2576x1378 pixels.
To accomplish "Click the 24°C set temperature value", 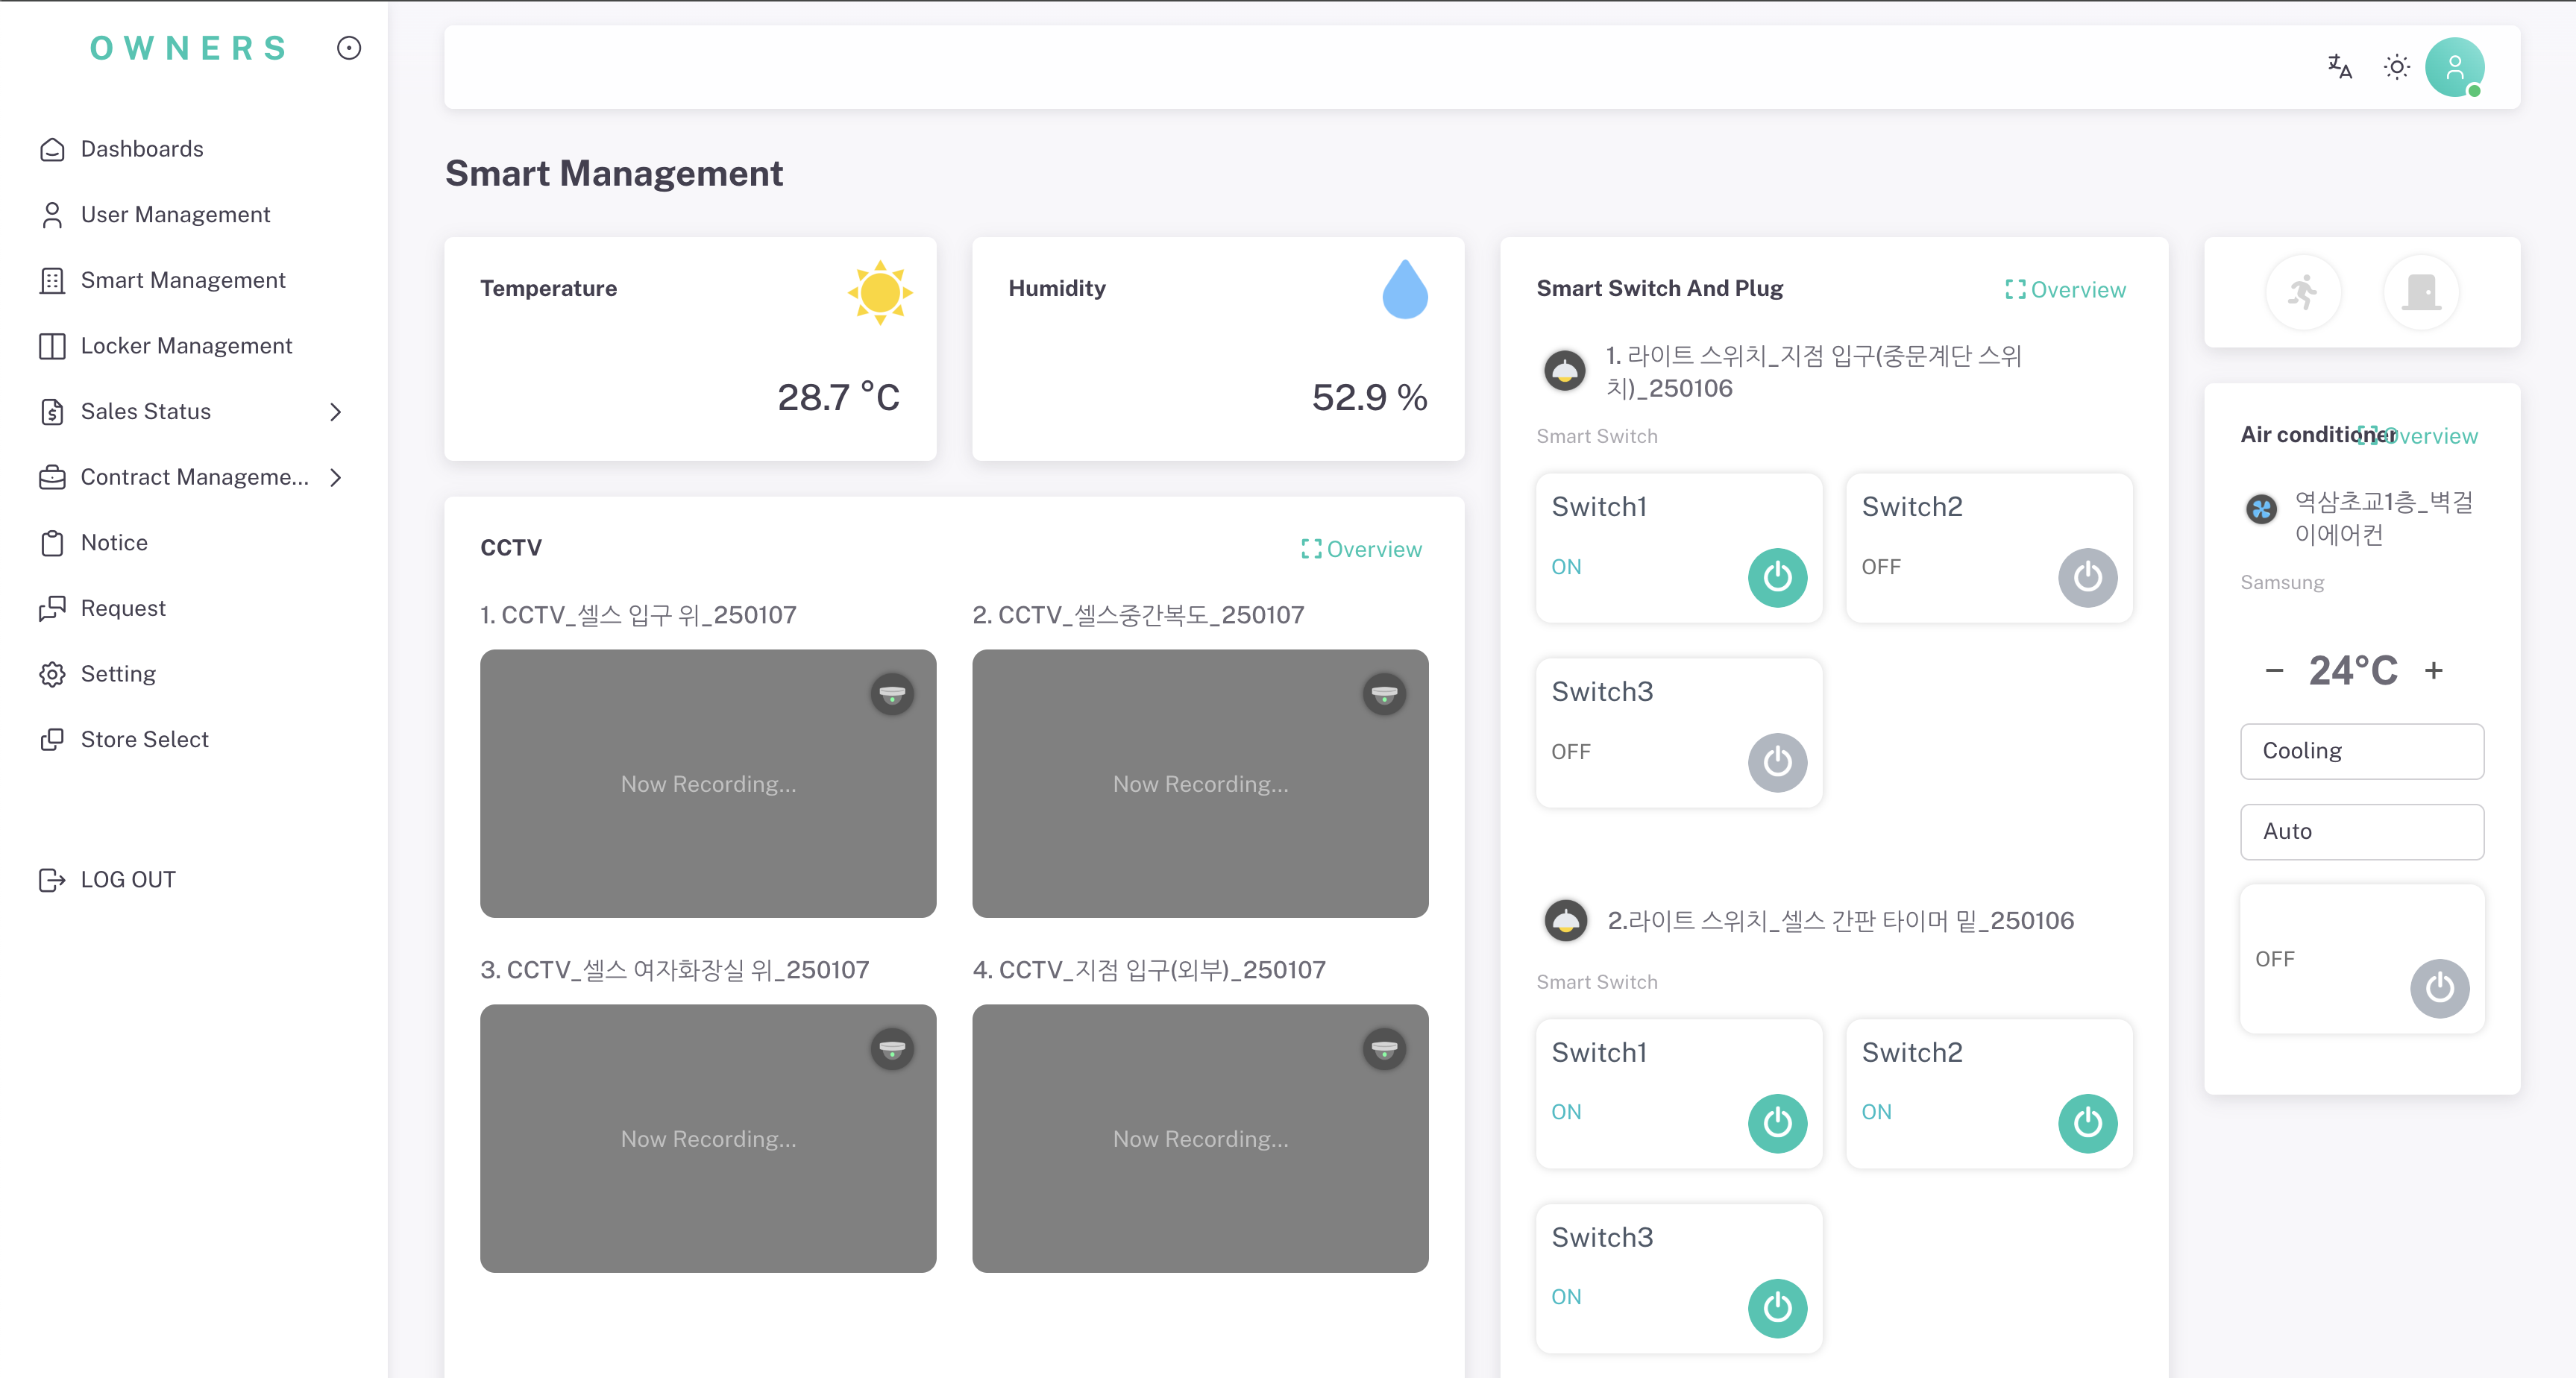I will point(2352,671).
